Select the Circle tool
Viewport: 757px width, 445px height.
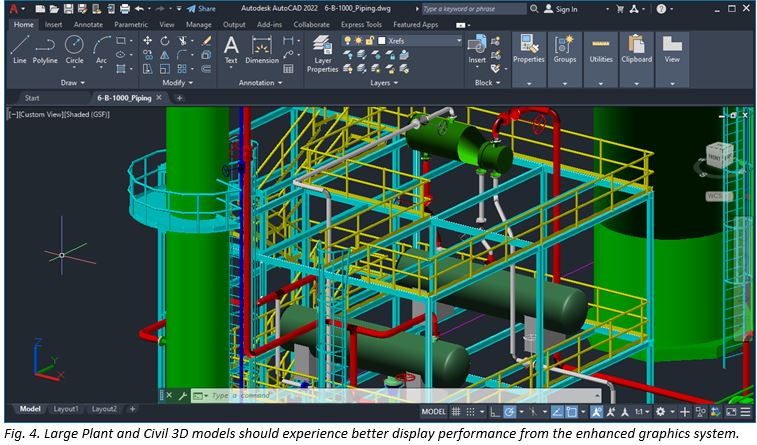[74, 49]
